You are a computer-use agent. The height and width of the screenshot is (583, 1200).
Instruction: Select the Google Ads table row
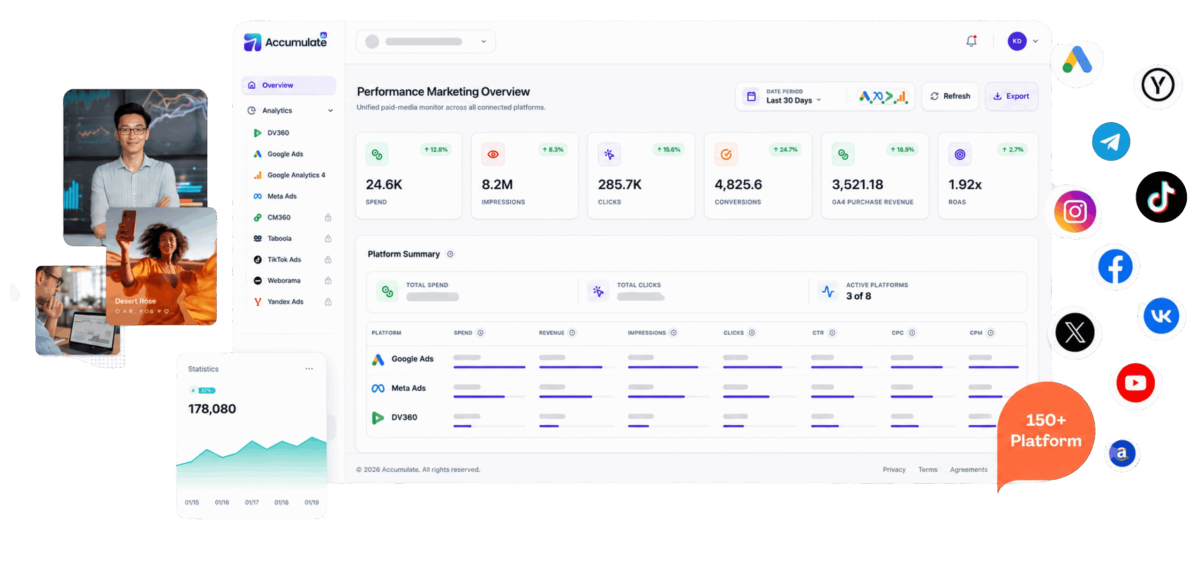697,360
